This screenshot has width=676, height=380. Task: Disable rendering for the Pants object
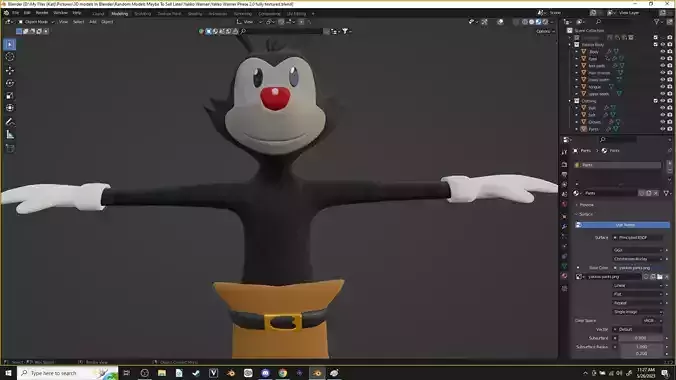[x=670, y=129]
